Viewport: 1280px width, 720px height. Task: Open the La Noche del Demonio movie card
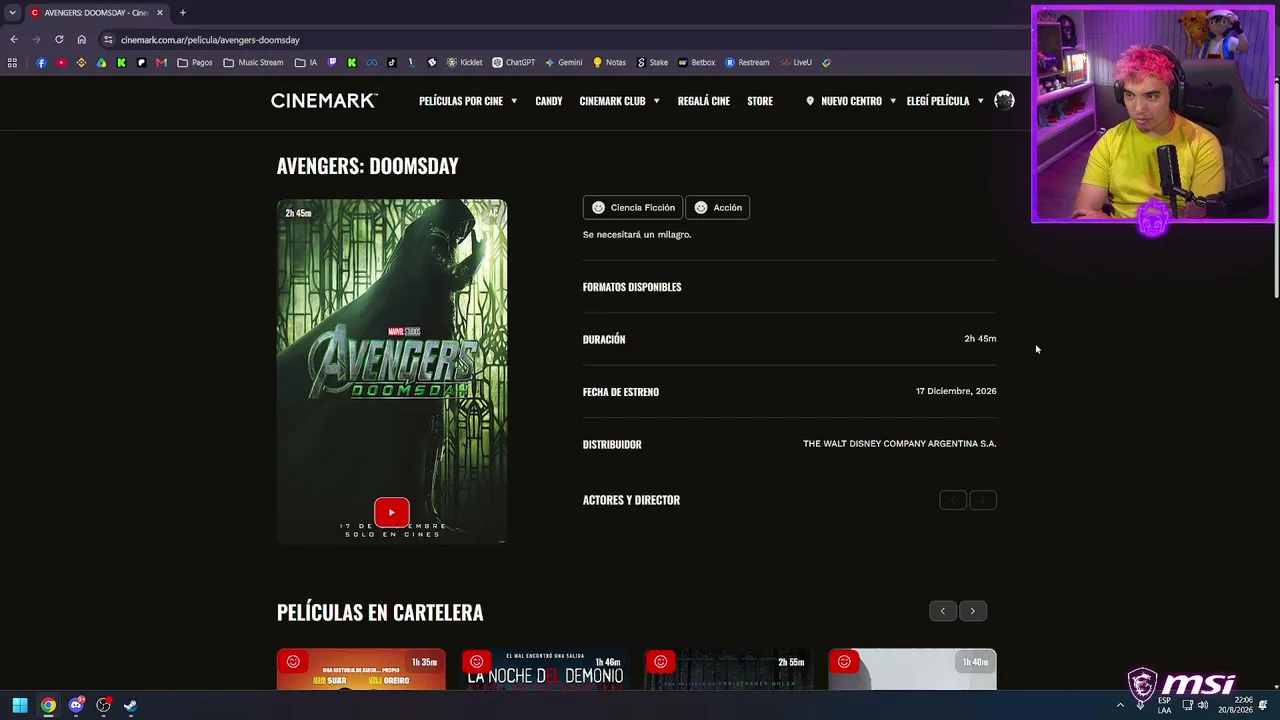pos(545,669)
